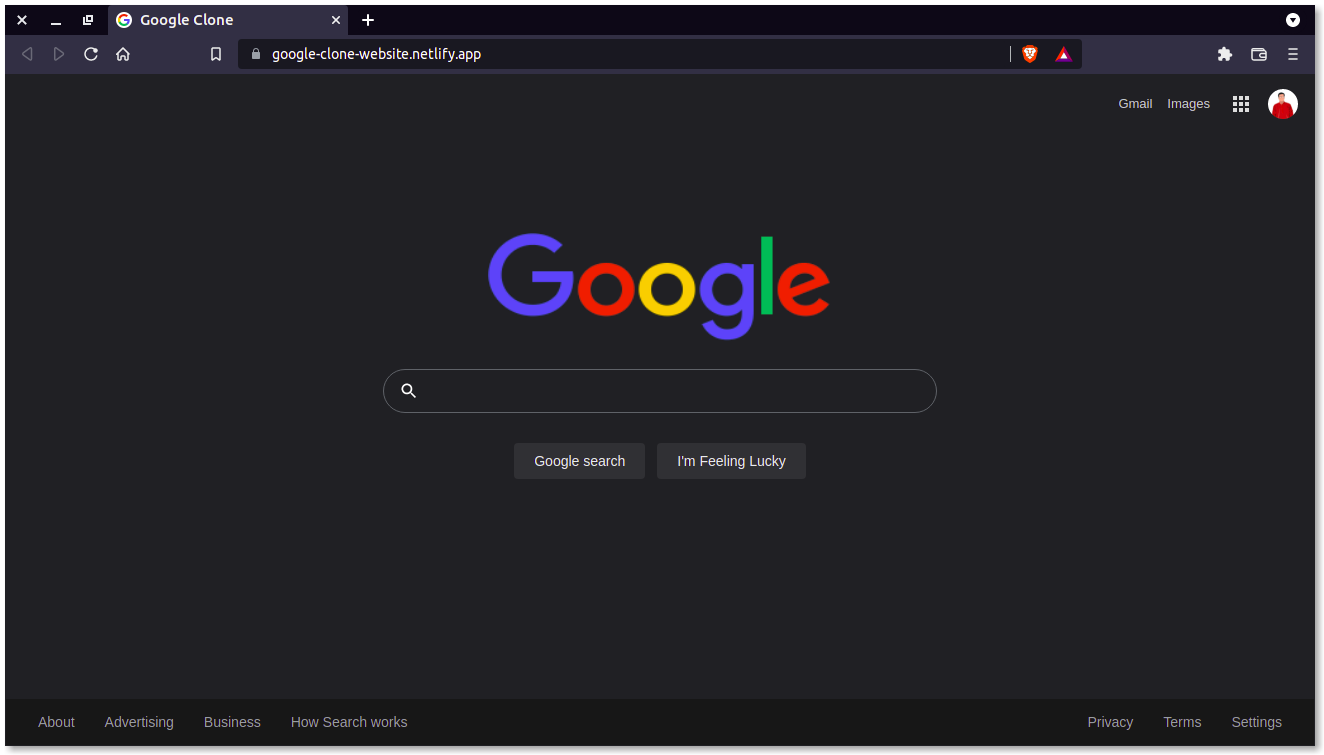Open Brave Shields lion icon
This screenshot has width=1324, height=755.
pyautogui.click(x=1030, y=54)
